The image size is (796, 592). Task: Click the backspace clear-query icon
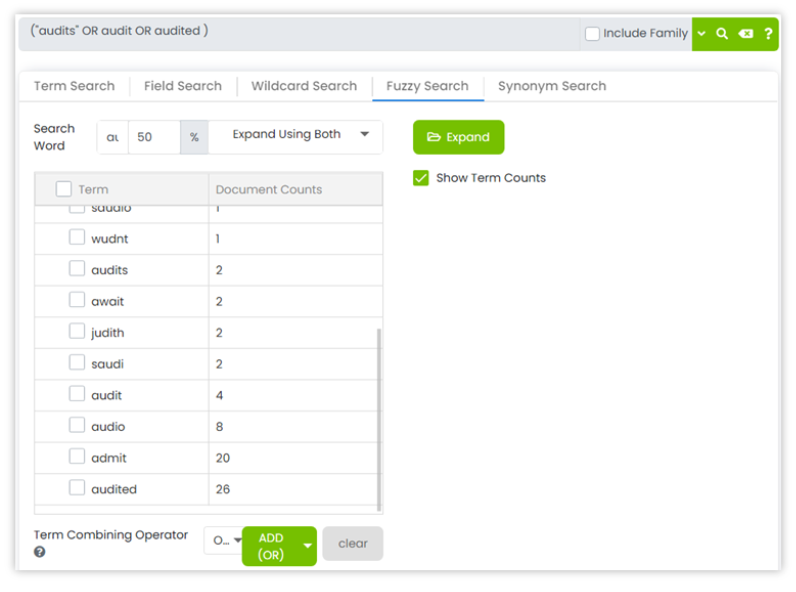pyautogui.click(x=745, y=34)
